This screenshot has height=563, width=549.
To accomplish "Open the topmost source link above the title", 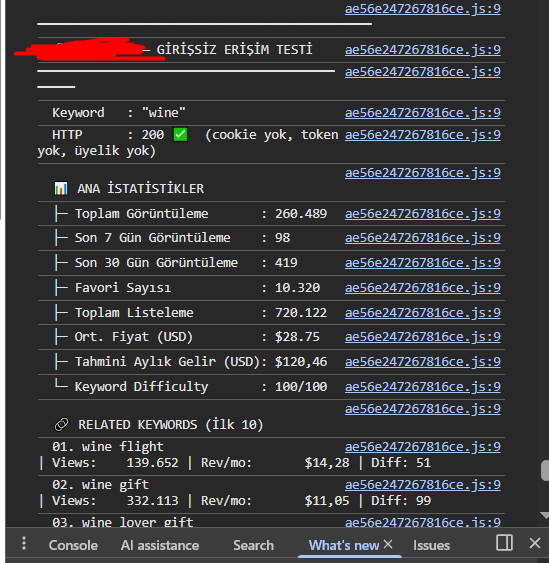I will pos(423,9).
